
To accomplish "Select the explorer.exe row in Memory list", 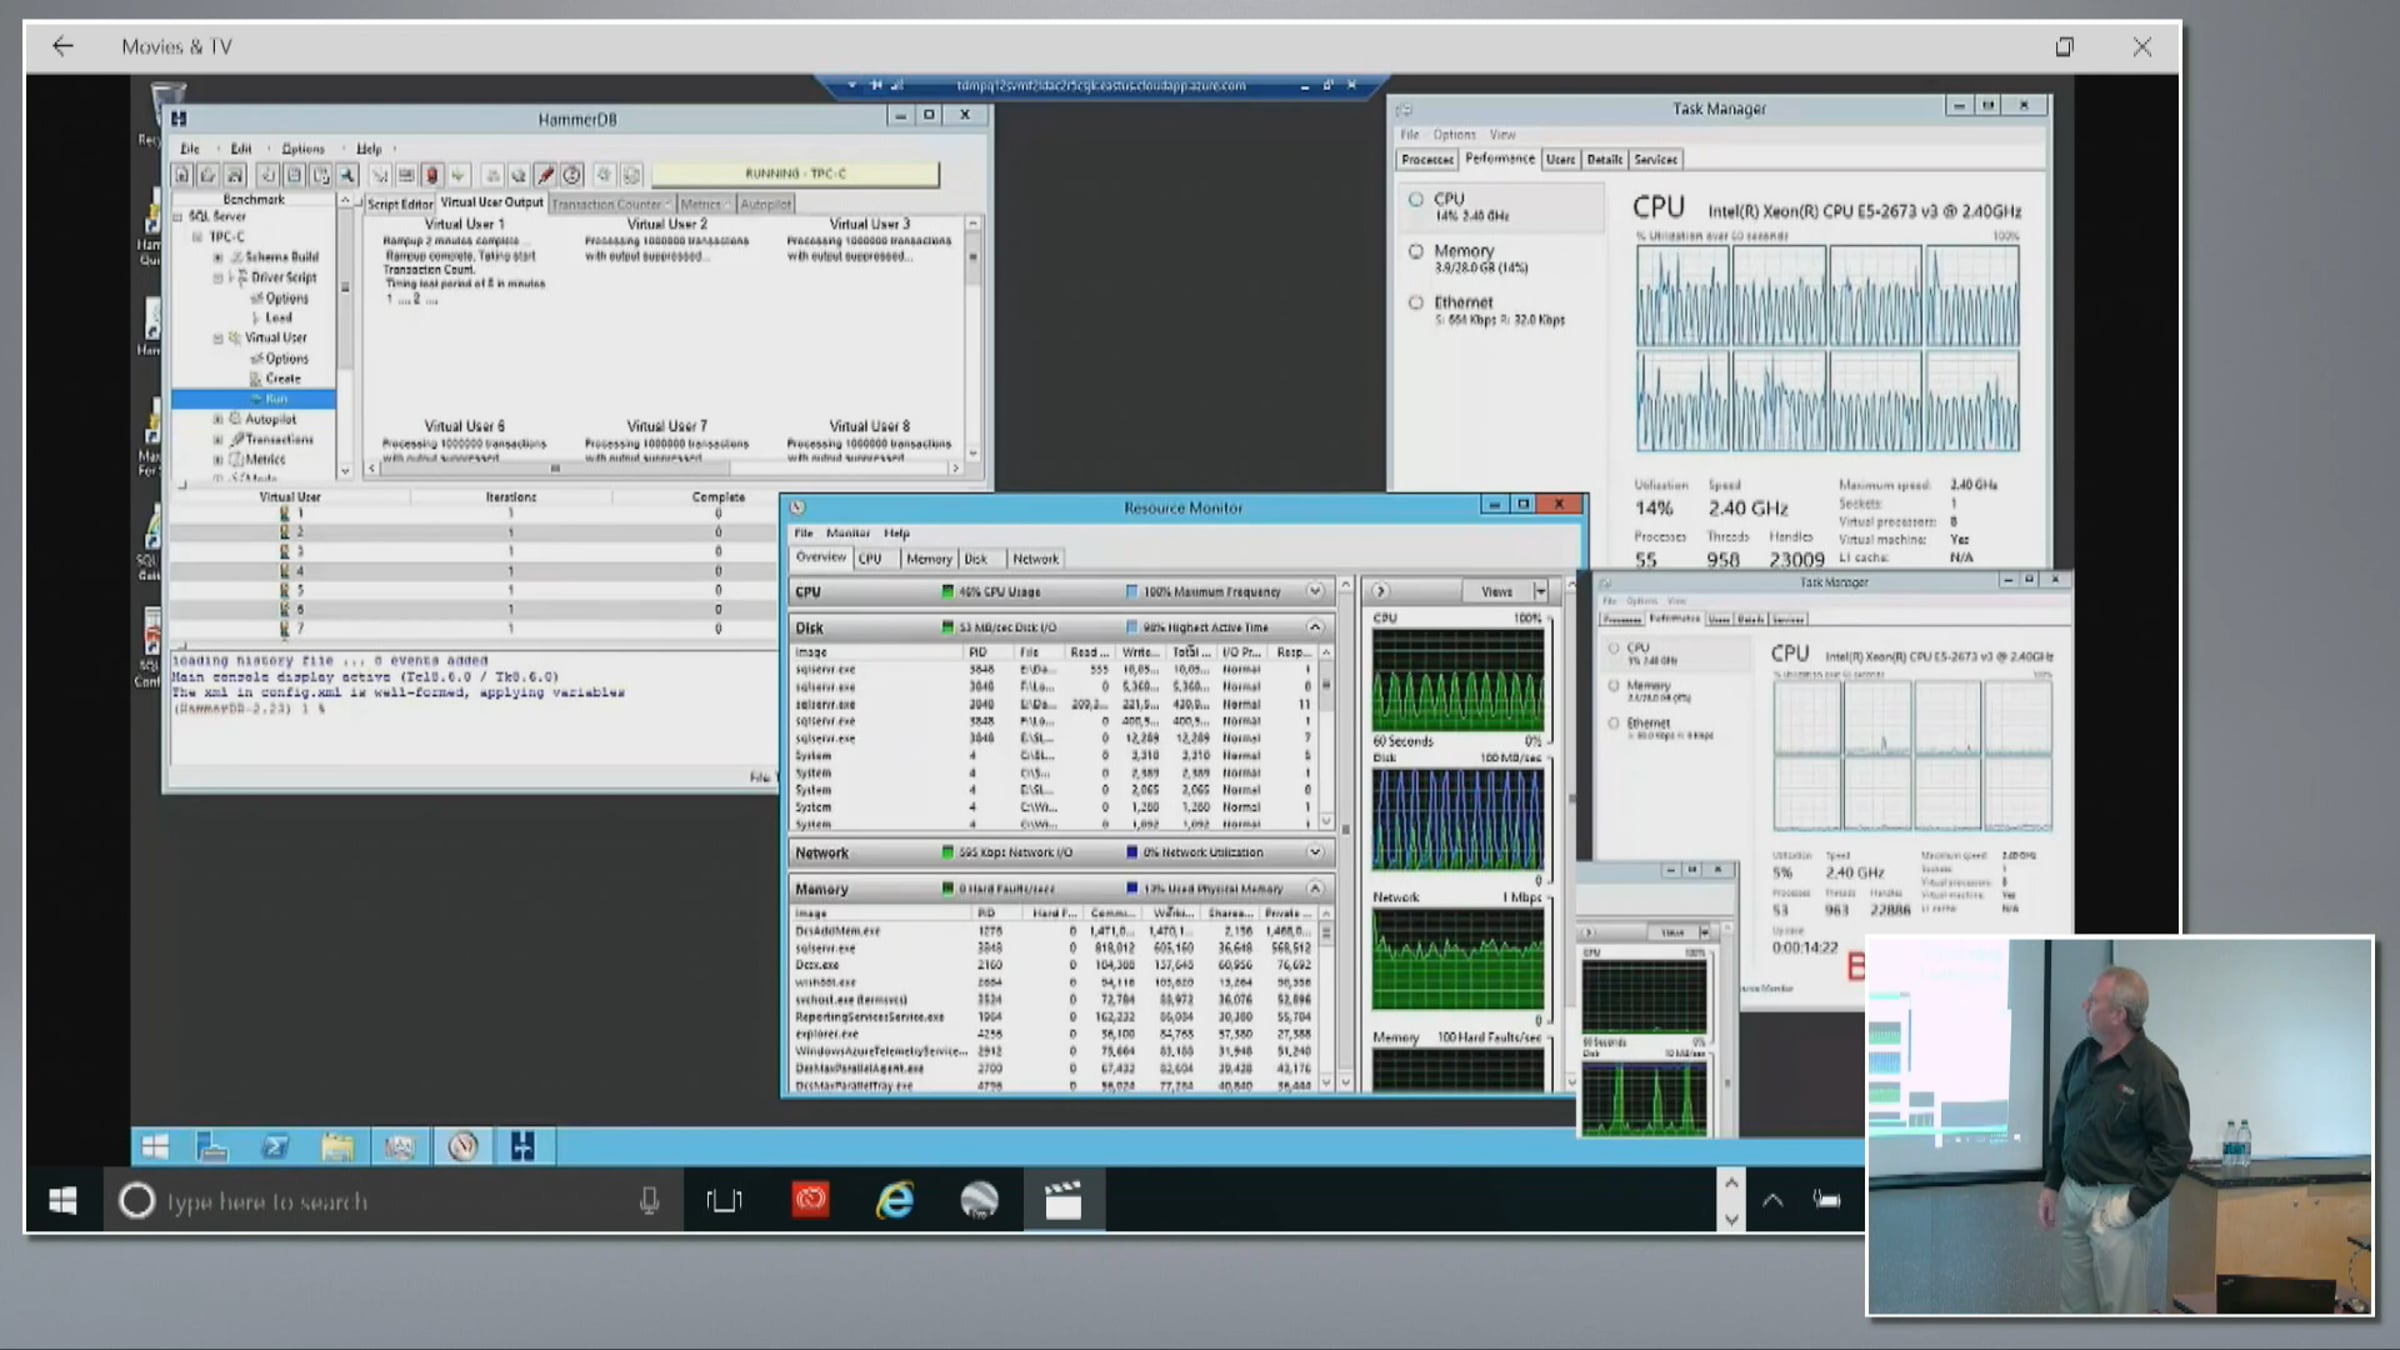I will pyautogui.click(x=1054, y=1034).
